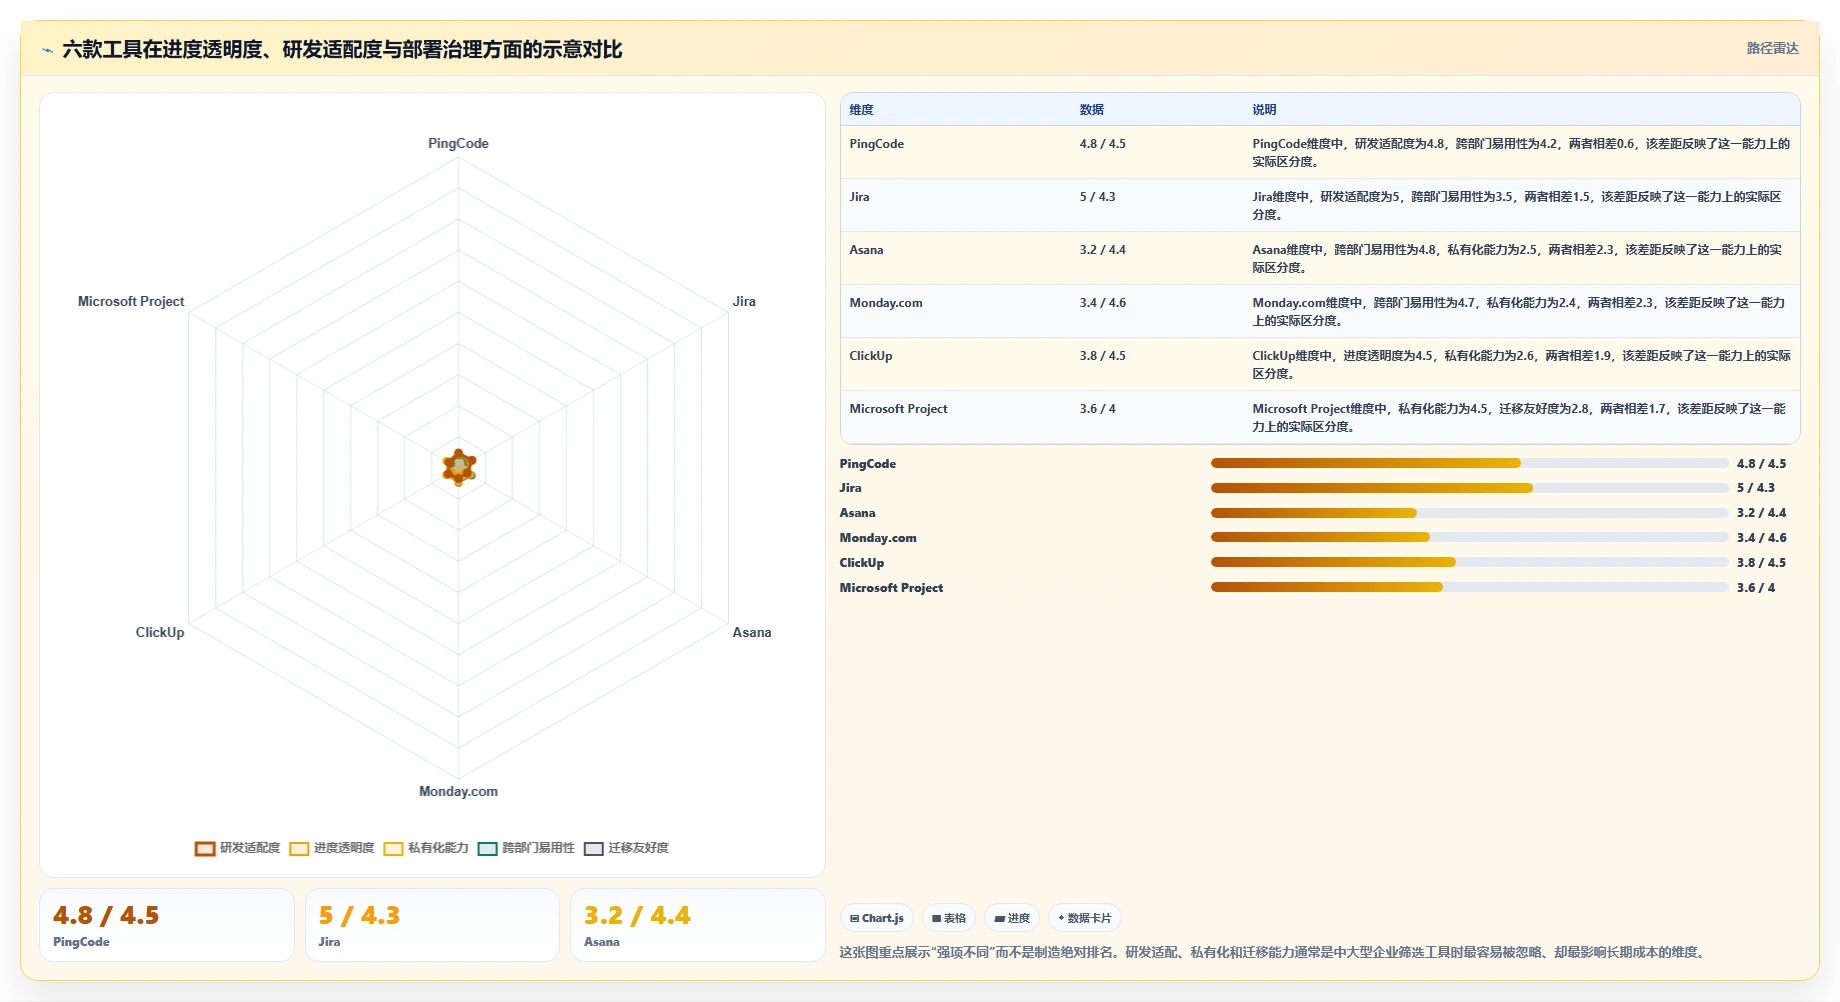Open the Jira 5 / 4.3 summary card
Viewport: 1840px width, 1002px height.
432,925
